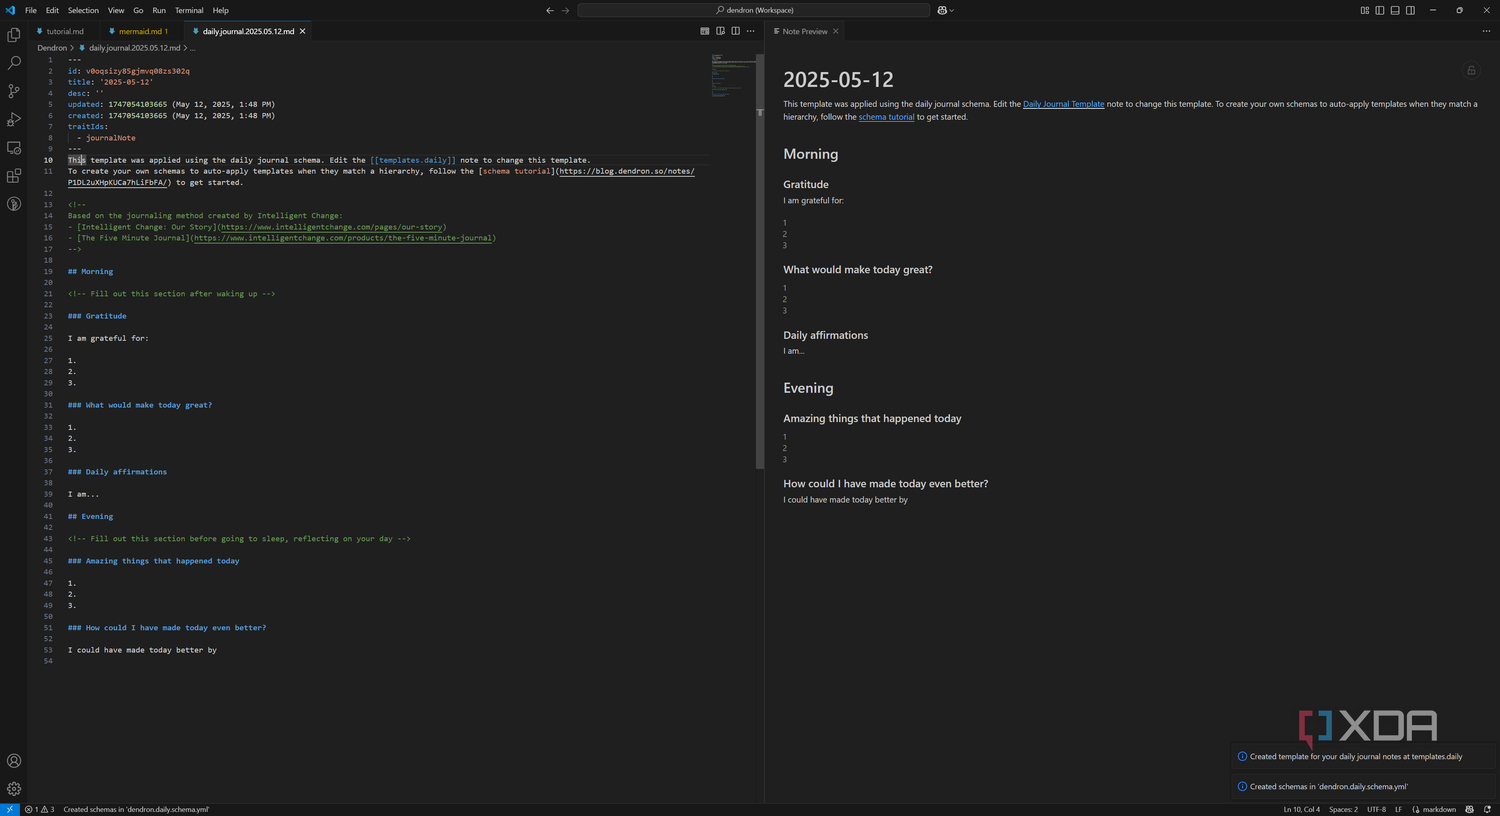Click the status bar message 'Created schemas in'

coord(136,809)
